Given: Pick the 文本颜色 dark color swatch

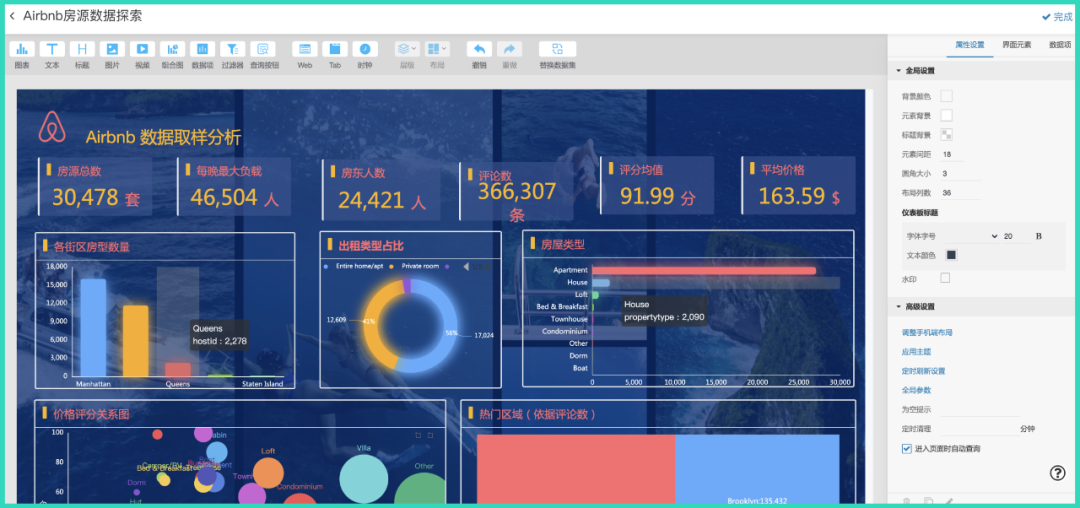Looking at the screenshot, I should click(951, 255).
